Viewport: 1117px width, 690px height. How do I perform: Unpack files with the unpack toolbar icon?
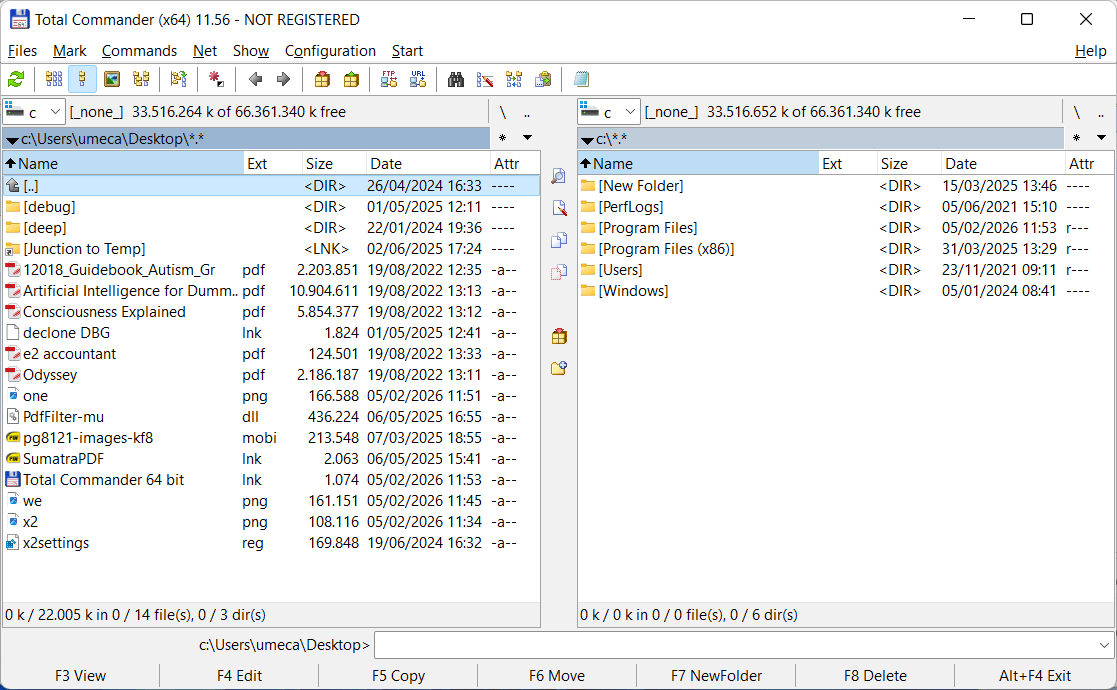pyautogui.click(x=350, y=80)
